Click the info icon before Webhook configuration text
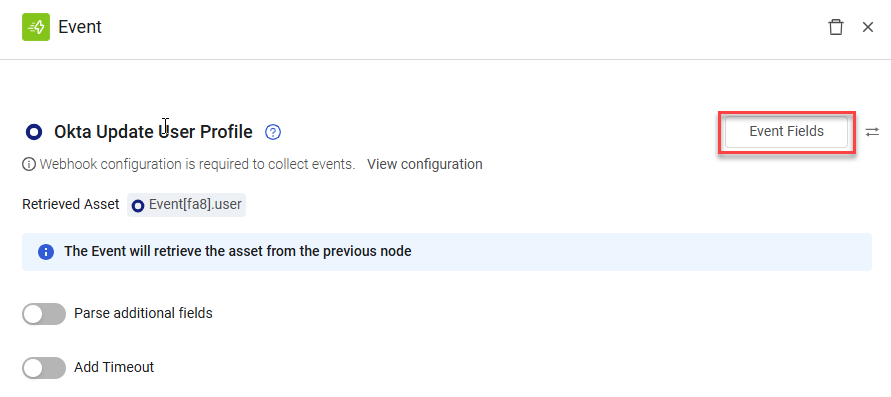The image size is (891, 397). (x=28, y=164)
